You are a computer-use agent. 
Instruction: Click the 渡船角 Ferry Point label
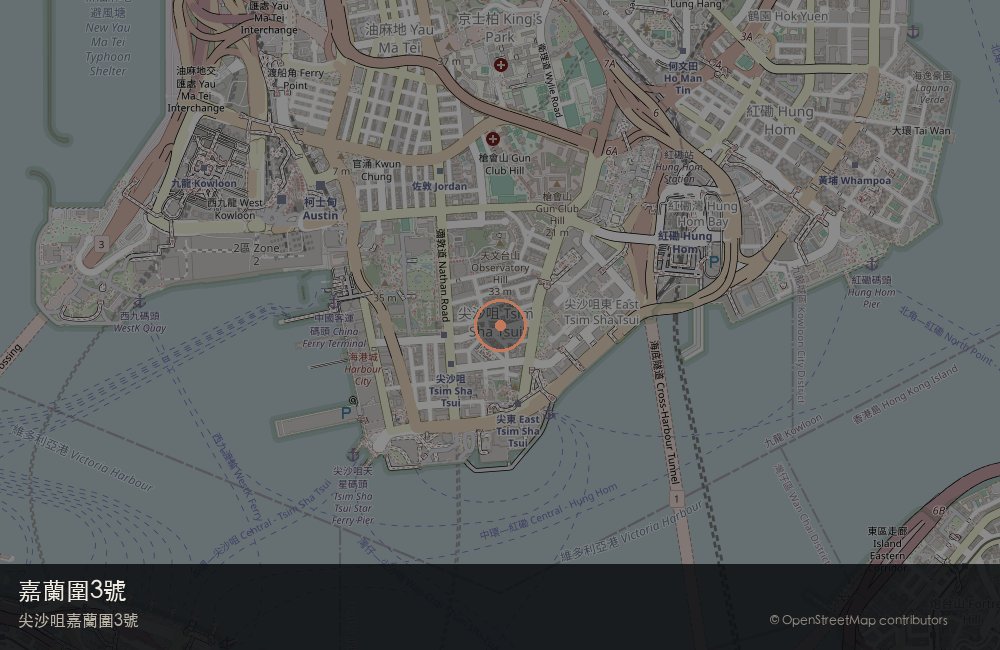[295, 79]
